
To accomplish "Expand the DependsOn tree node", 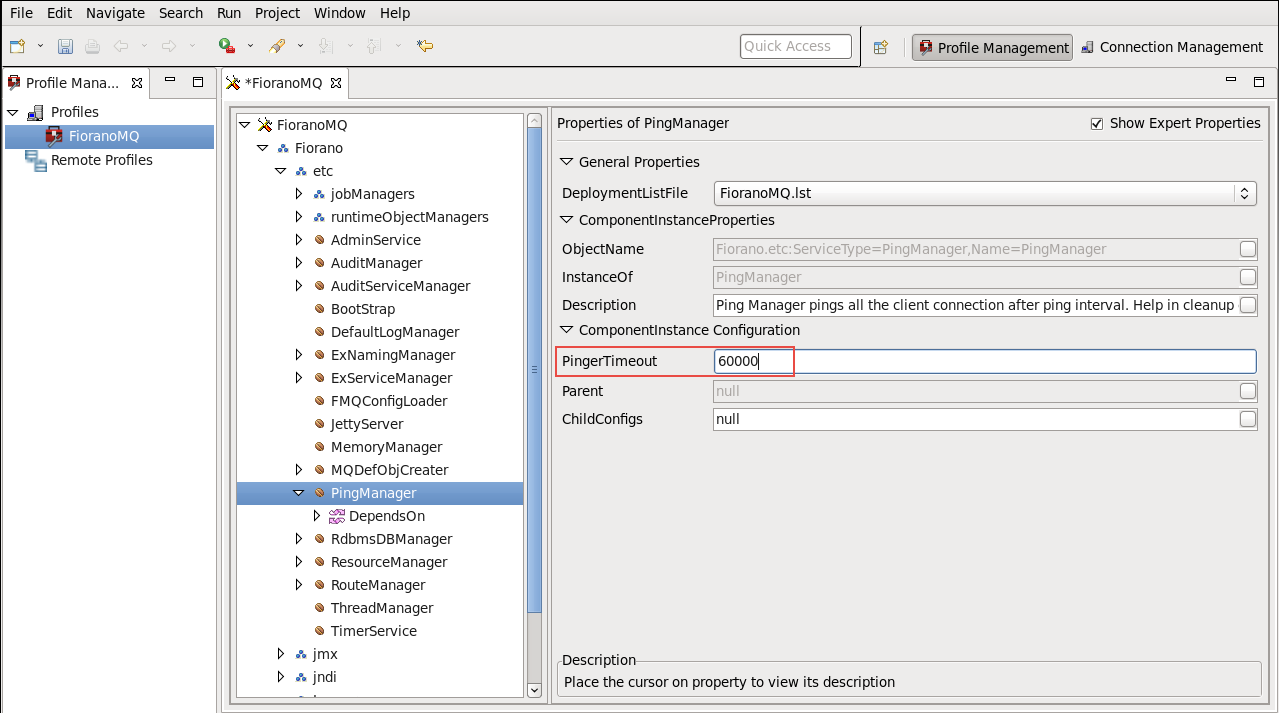I will pyautogui.click(x=317, y=516).
